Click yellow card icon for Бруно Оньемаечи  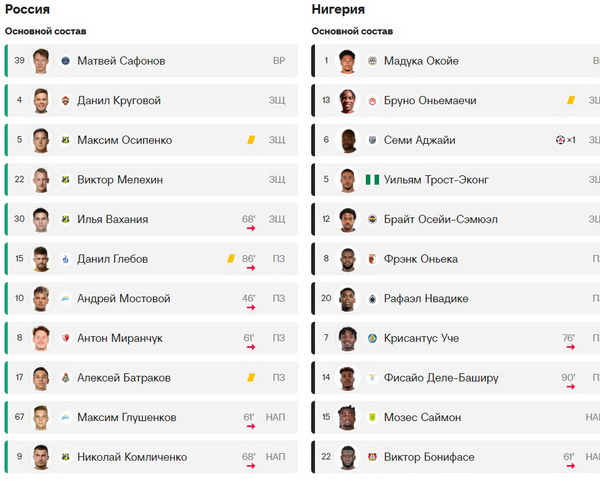(571, 100)
